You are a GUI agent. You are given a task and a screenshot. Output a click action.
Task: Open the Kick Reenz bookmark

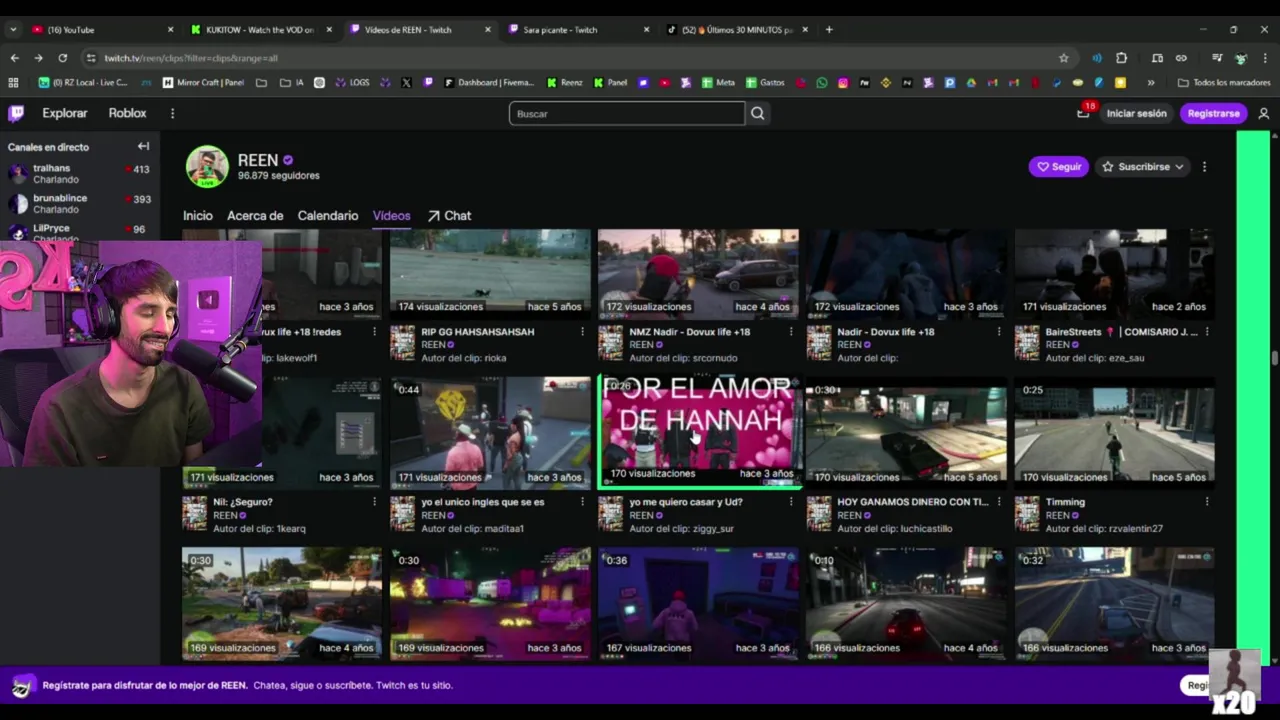[x=564, y=83]
